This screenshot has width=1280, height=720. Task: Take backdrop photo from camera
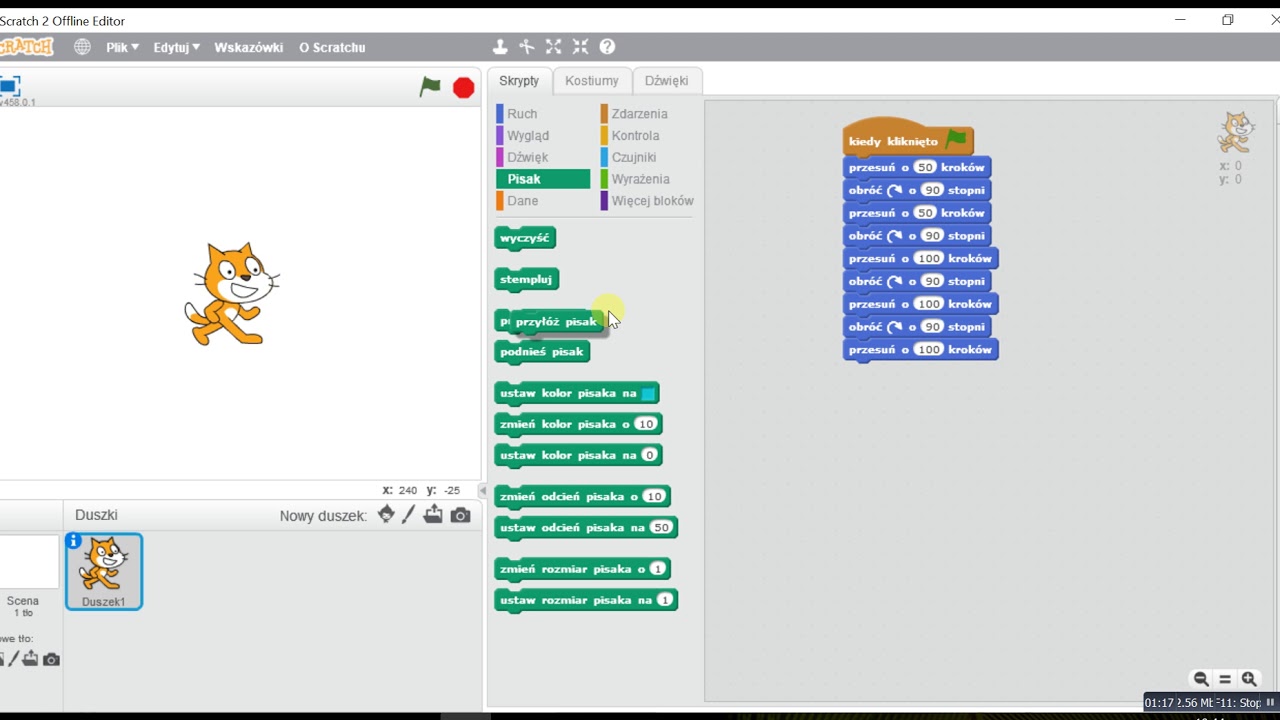52,659
